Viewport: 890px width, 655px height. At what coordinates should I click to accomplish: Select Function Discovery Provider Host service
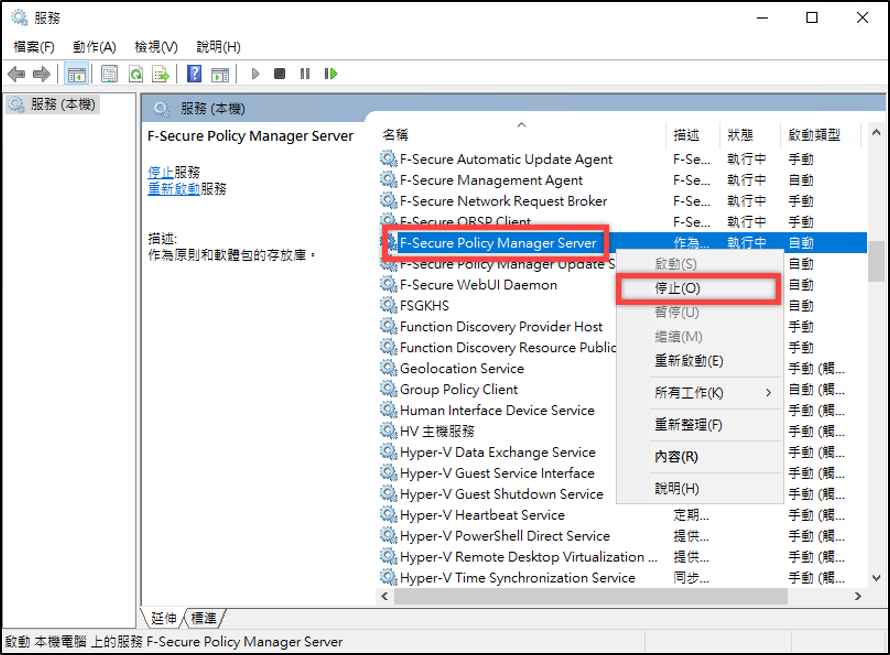click(501, 326)
